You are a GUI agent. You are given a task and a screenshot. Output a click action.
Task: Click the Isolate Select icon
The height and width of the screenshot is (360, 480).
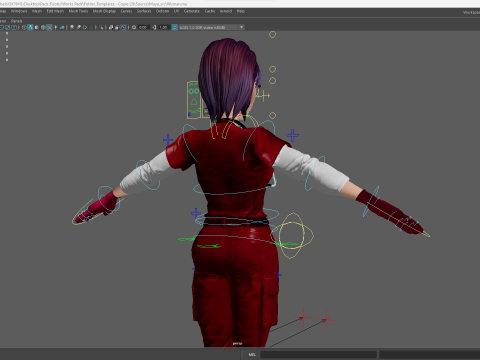(101, 27)
